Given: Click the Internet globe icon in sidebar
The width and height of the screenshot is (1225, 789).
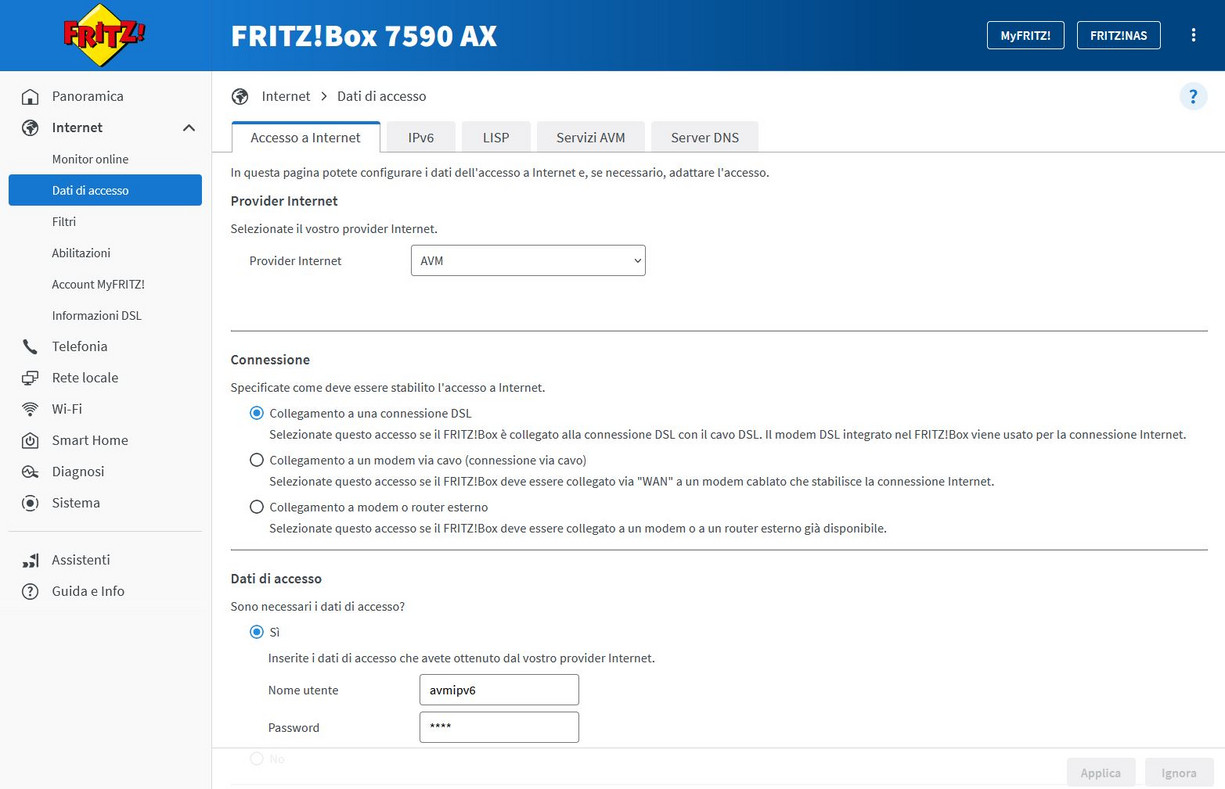Looking at the screenshot, I should click(31, 128).
